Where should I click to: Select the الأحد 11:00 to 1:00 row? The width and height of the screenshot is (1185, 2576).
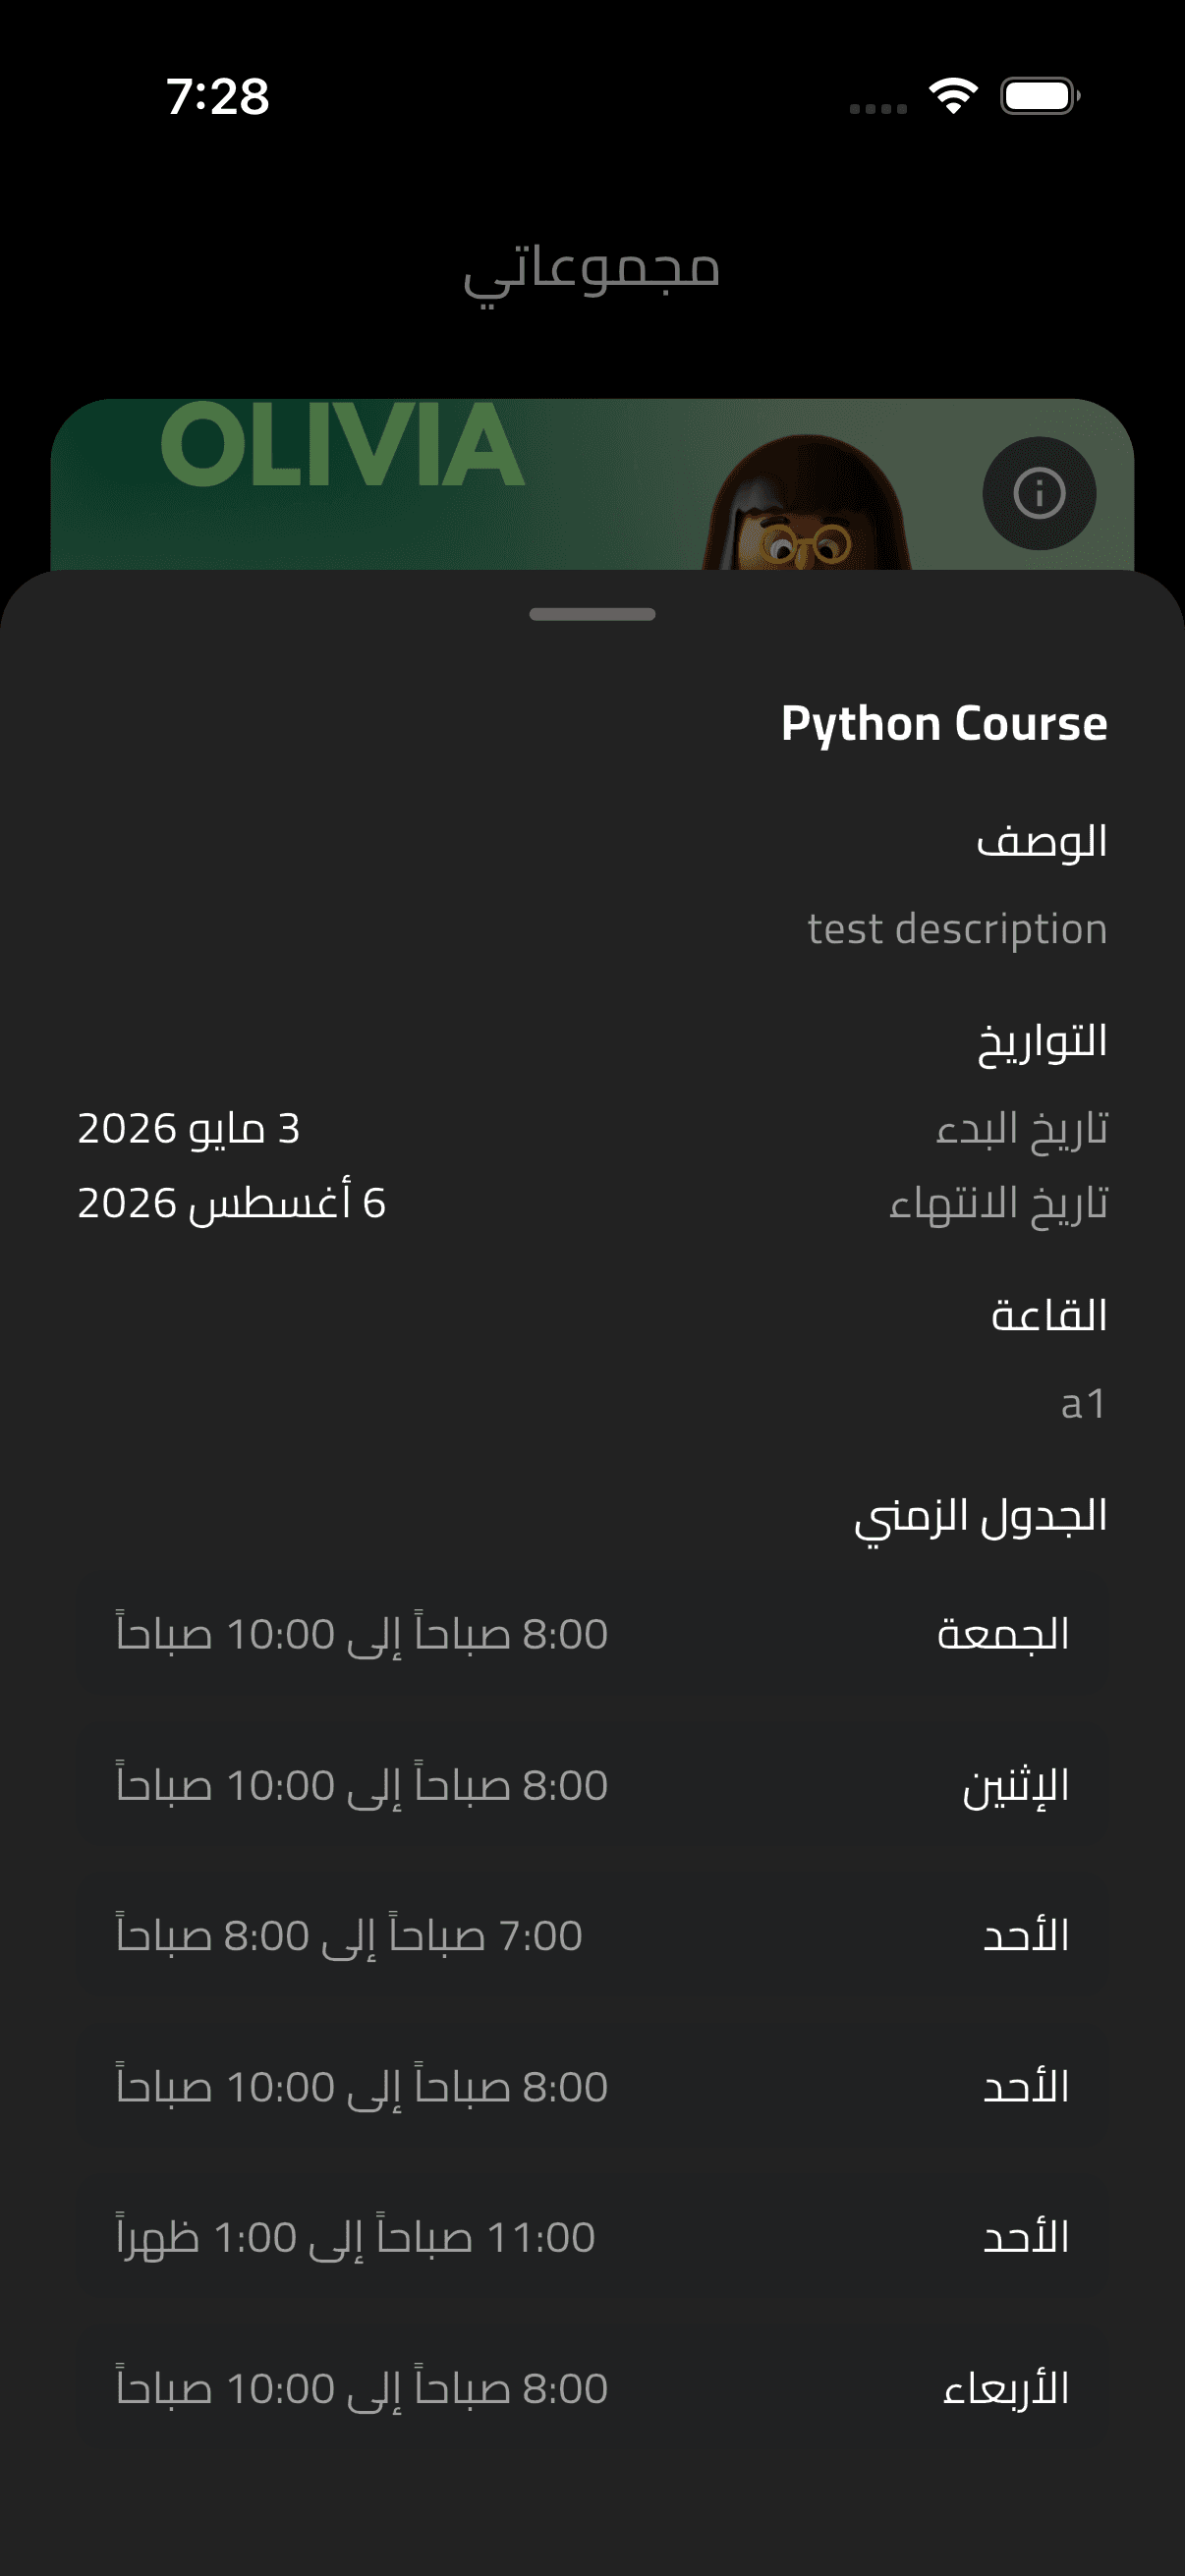tap(592, 2238)
